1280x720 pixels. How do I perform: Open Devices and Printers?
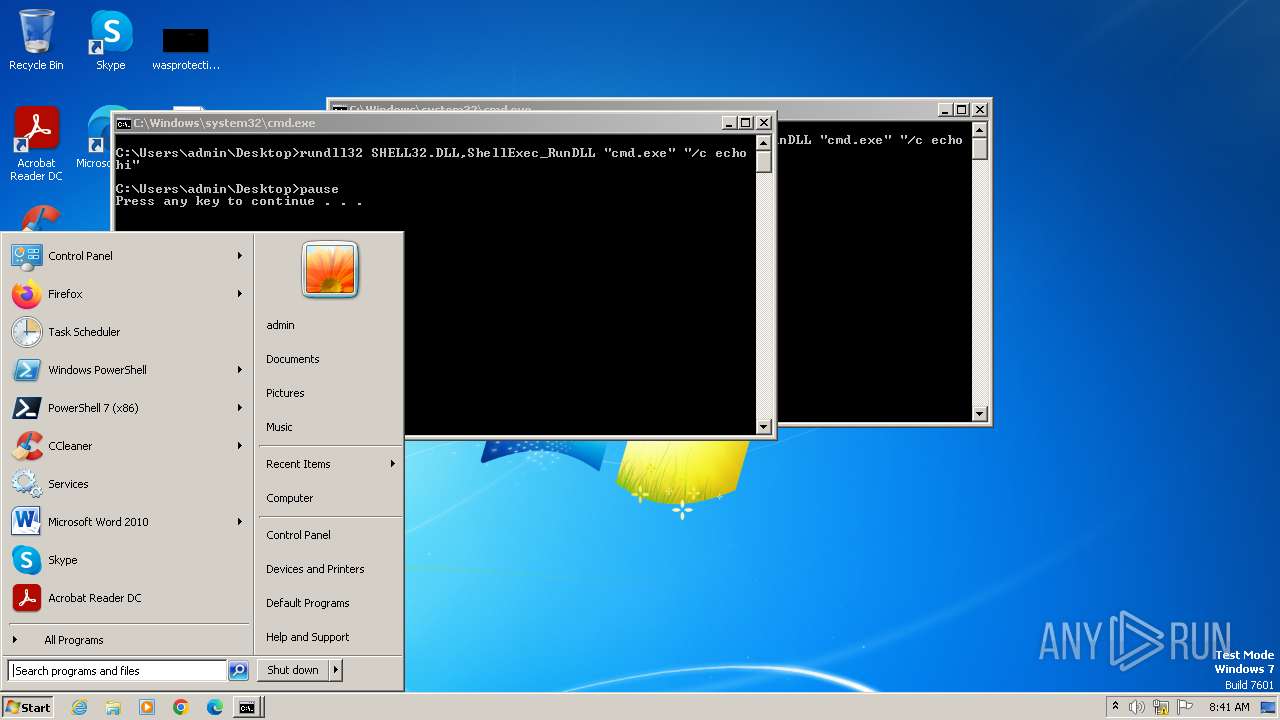[x=315, y=569]
